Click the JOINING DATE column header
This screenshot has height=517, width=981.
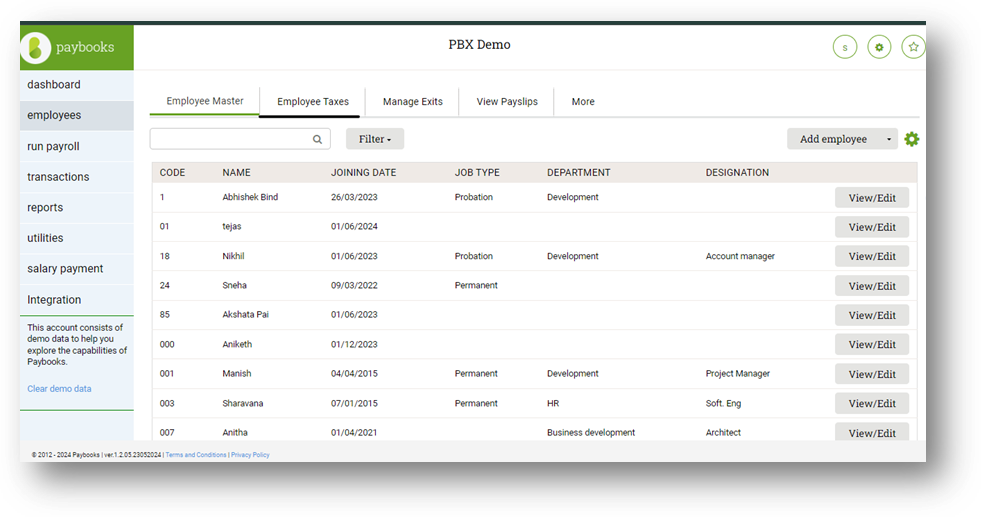(363, 173)
